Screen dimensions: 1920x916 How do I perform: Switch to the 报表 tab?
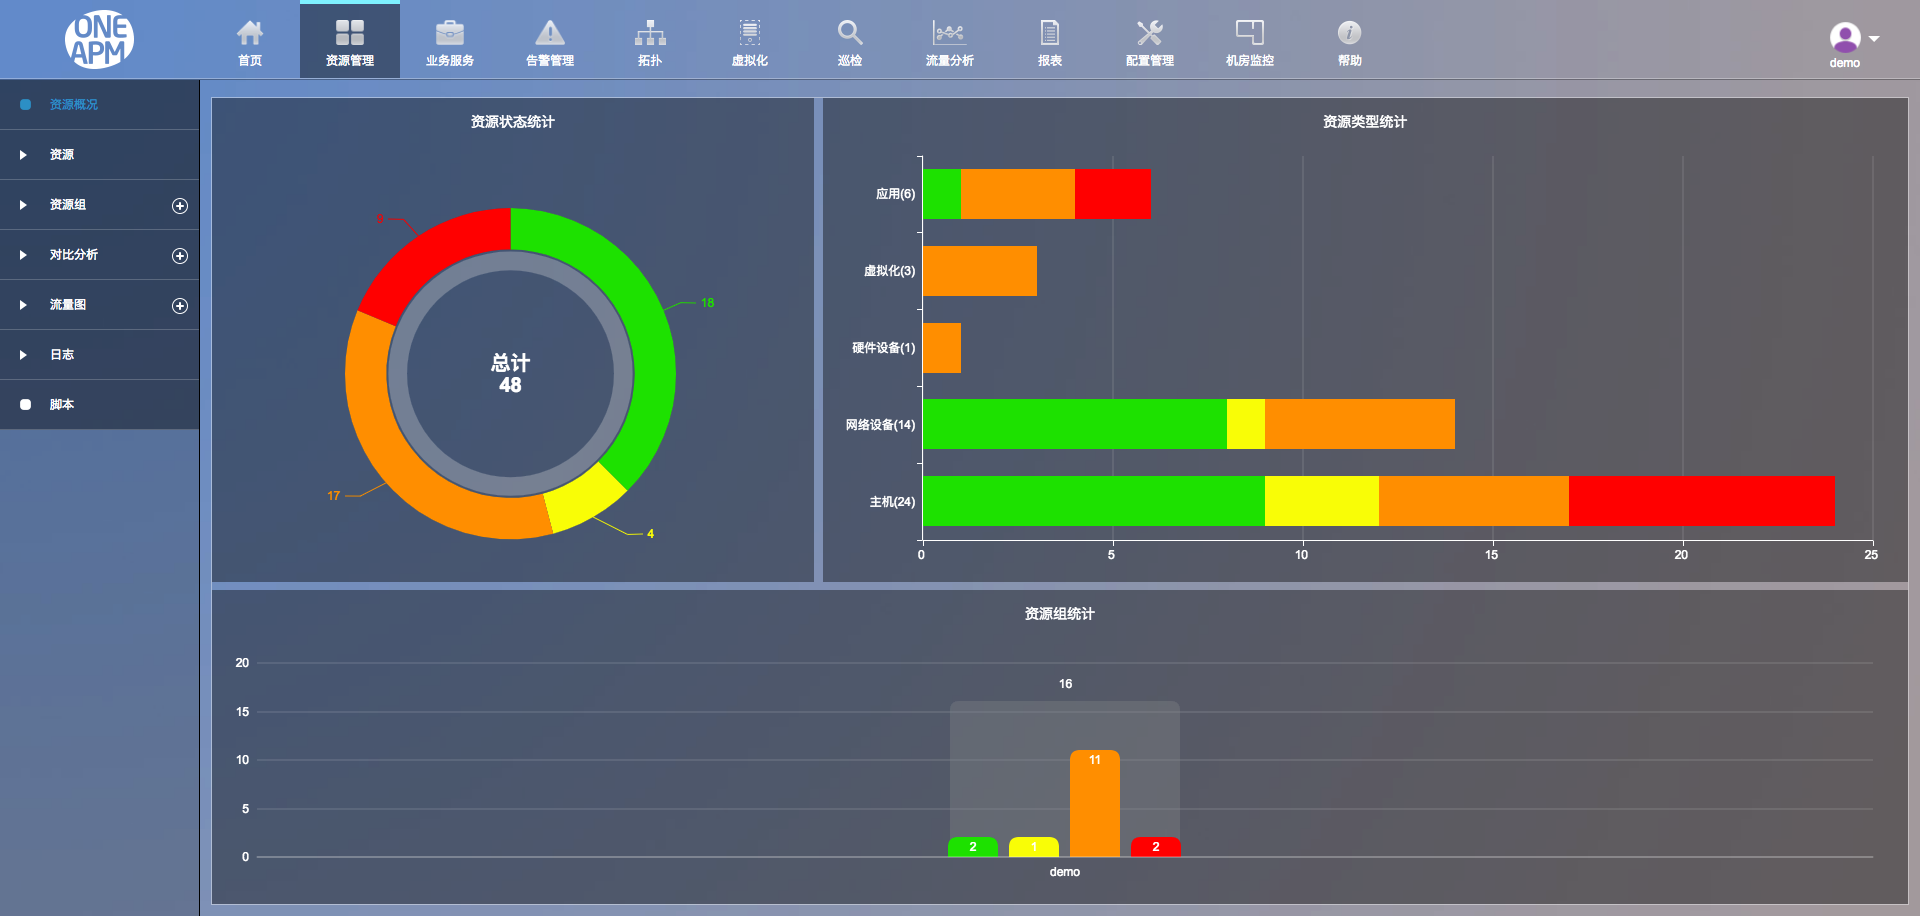click(1050, 40)
